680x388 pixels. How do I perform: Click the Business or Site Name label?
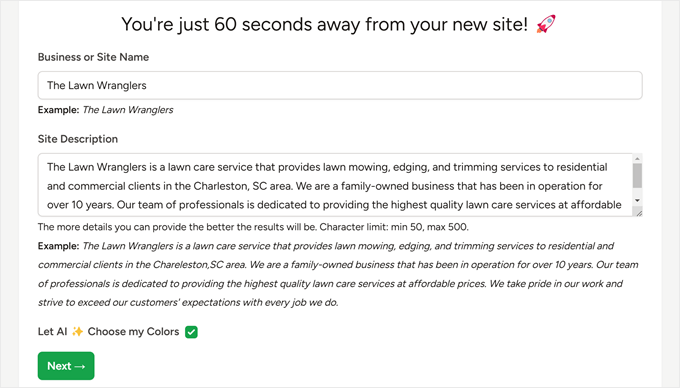[x=93, y=57]
